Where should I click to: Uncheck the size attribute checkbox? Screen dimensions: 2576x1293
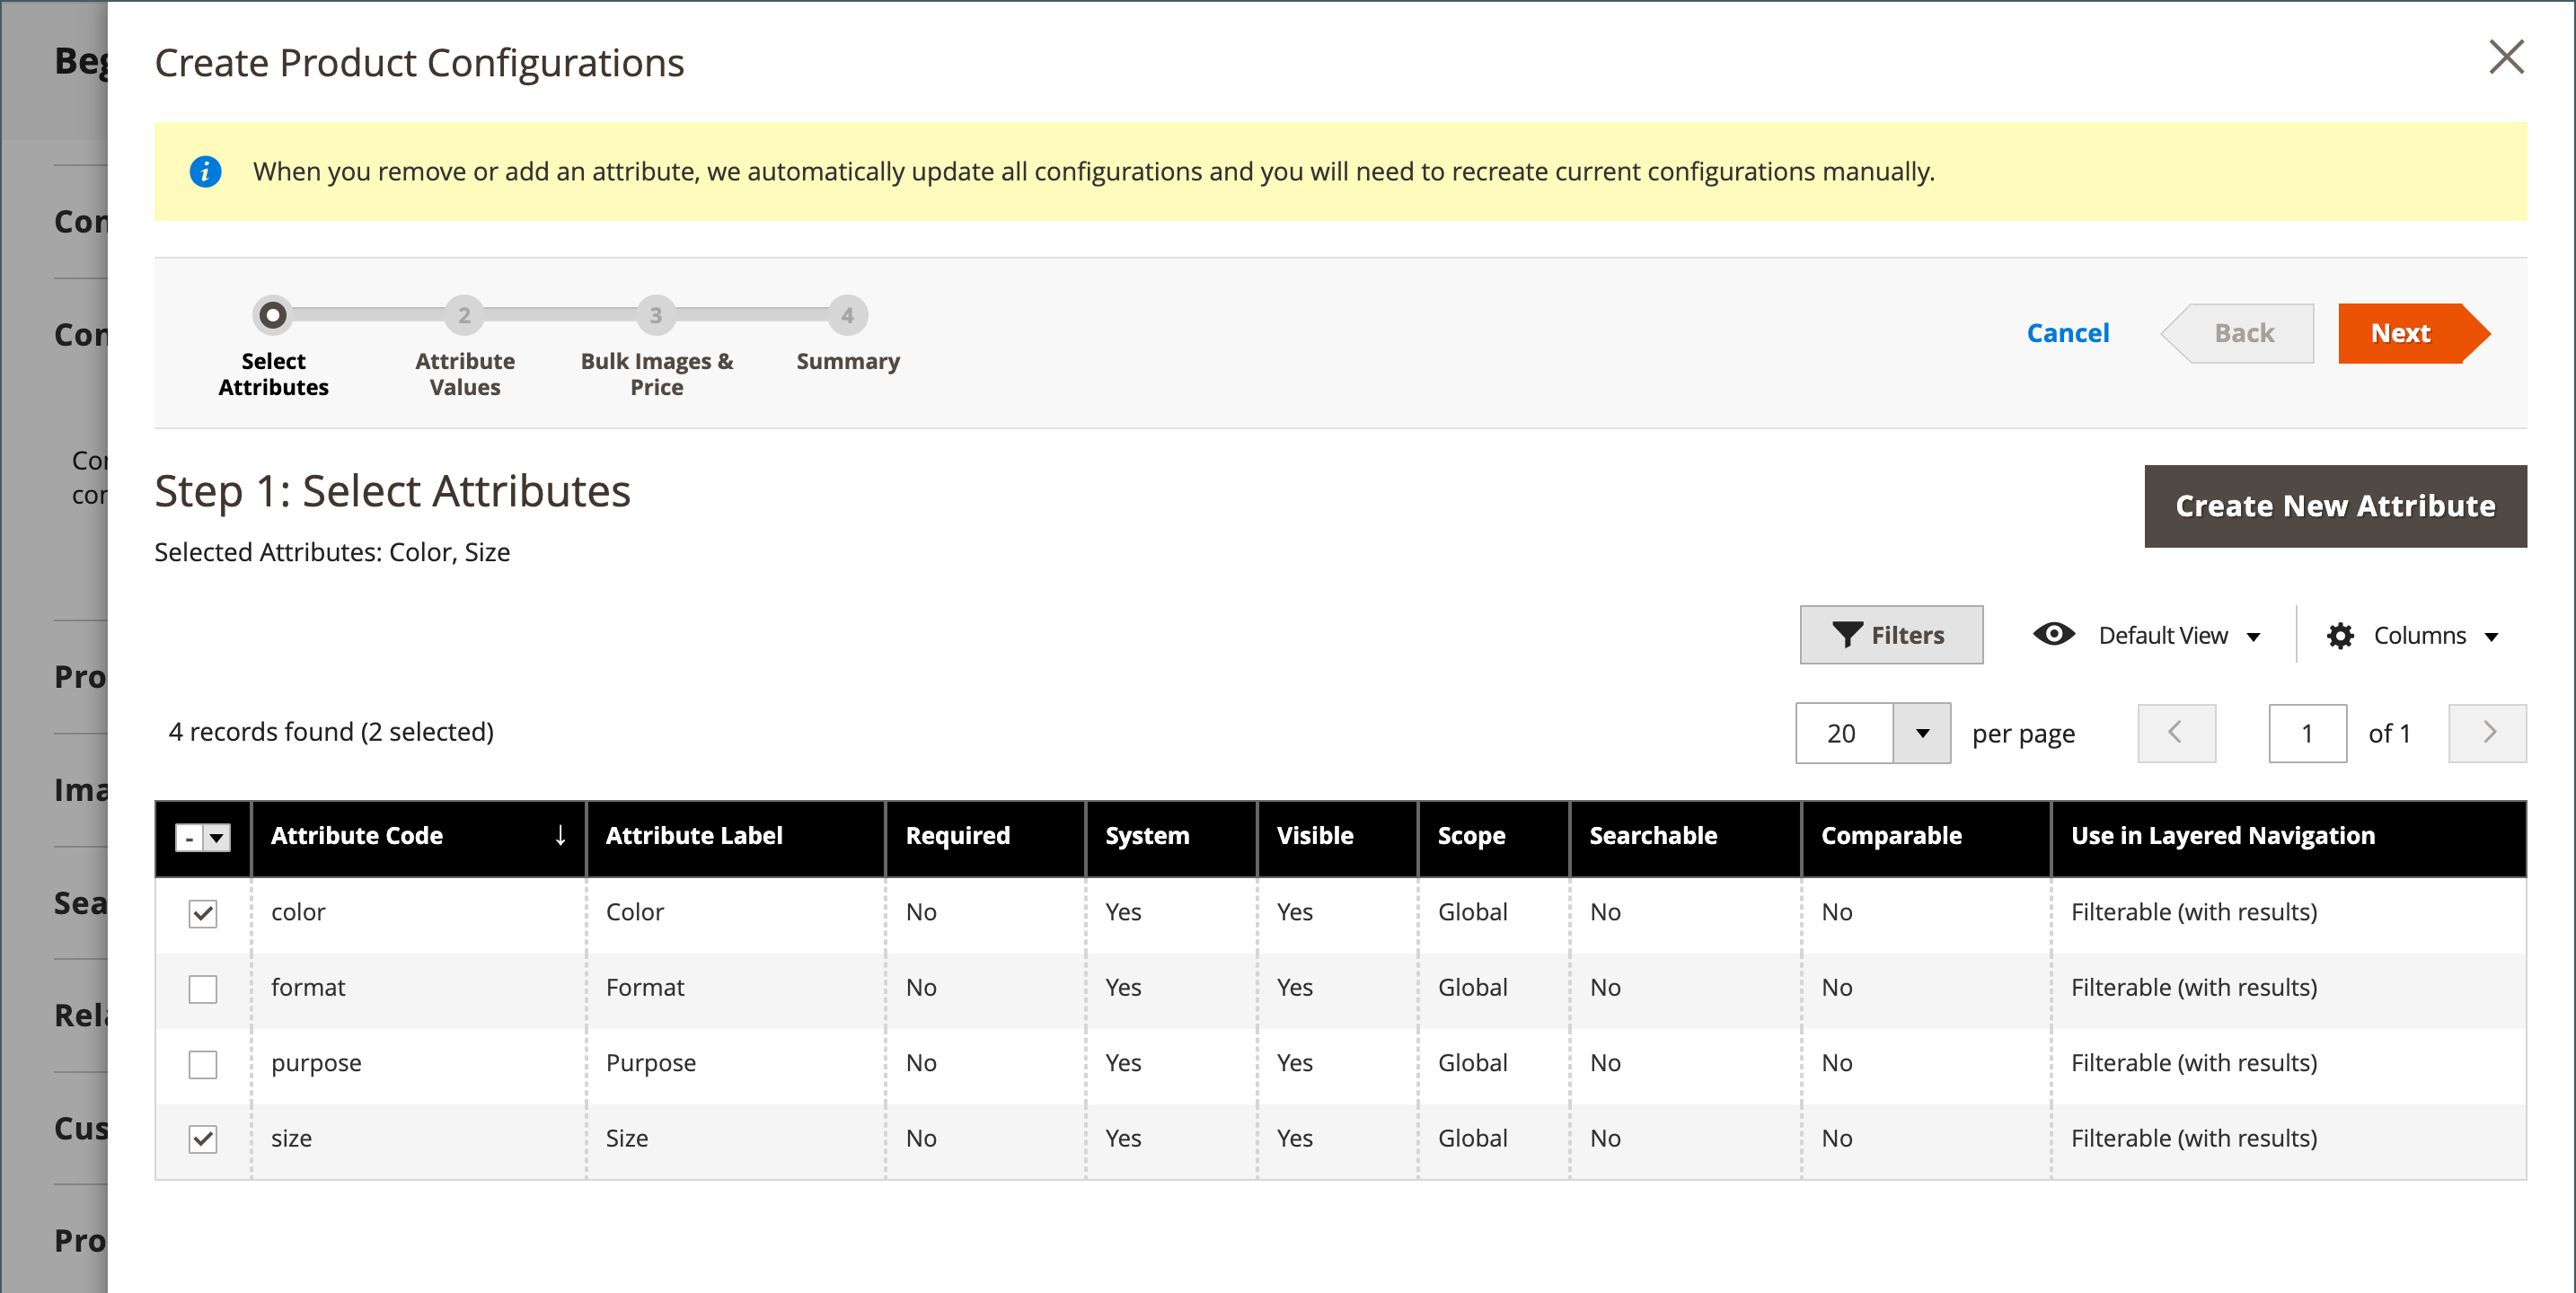pos(203,1139)
